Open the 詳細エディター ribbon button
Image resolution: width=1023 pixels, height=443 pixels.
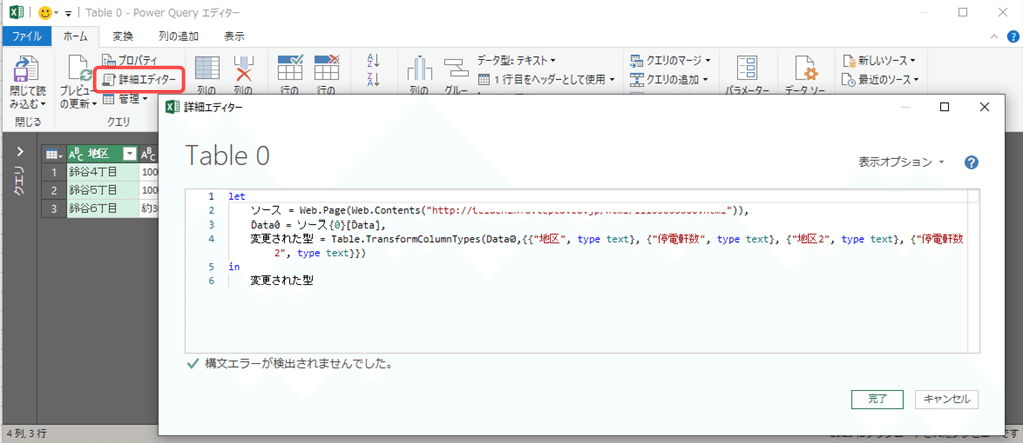(x=140, y=80)
